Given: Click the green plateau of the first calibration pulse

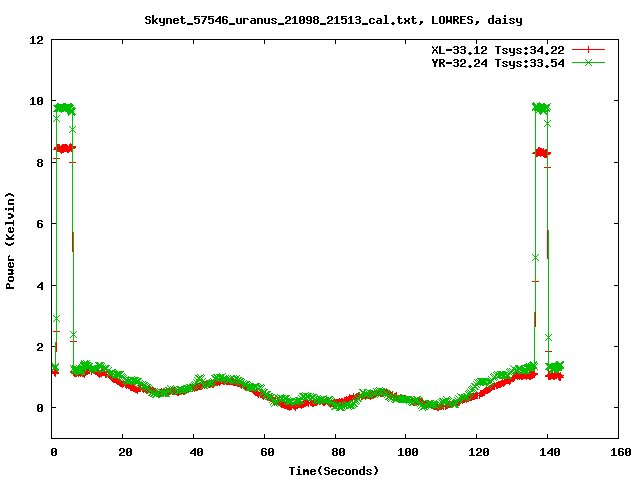Looking at the screenshot, I should click(x=64, y=108).
